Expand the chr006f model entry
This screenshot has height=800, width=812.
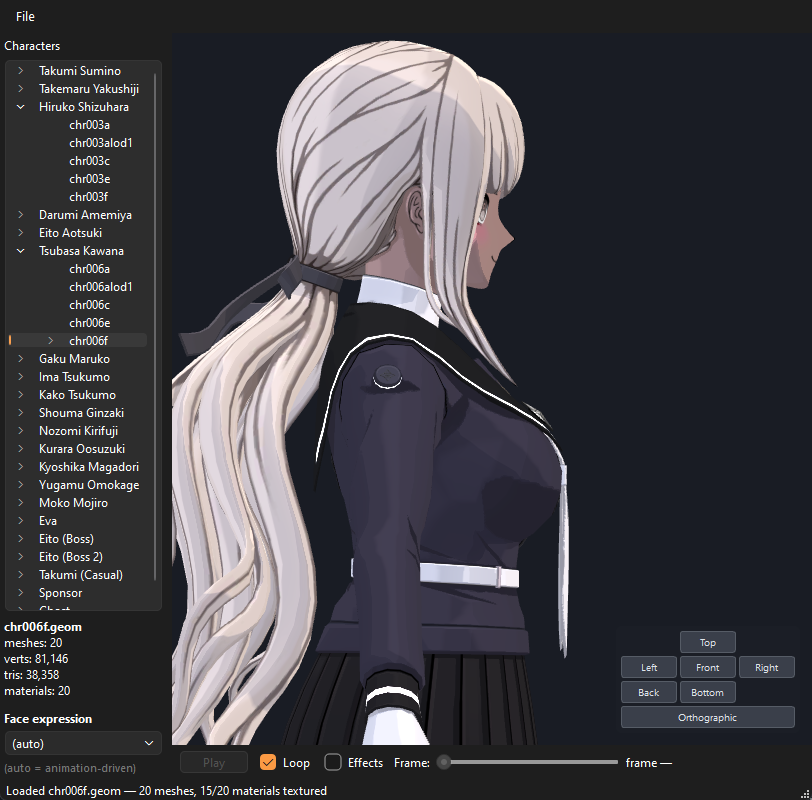(x=50, y=341)
